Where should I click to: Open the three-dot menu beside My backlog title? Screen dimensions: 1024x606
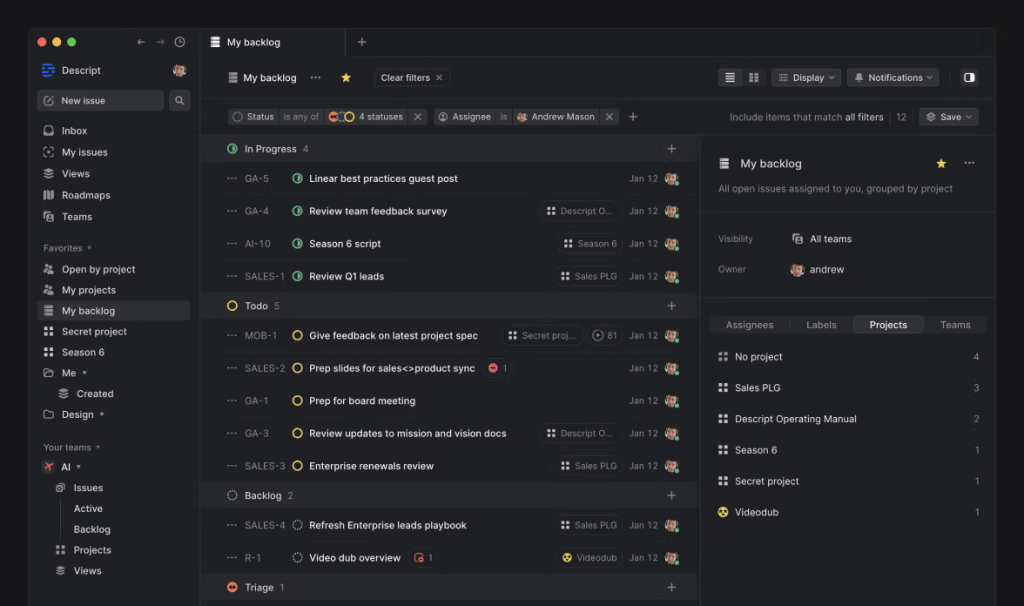[x=316, y=78]
